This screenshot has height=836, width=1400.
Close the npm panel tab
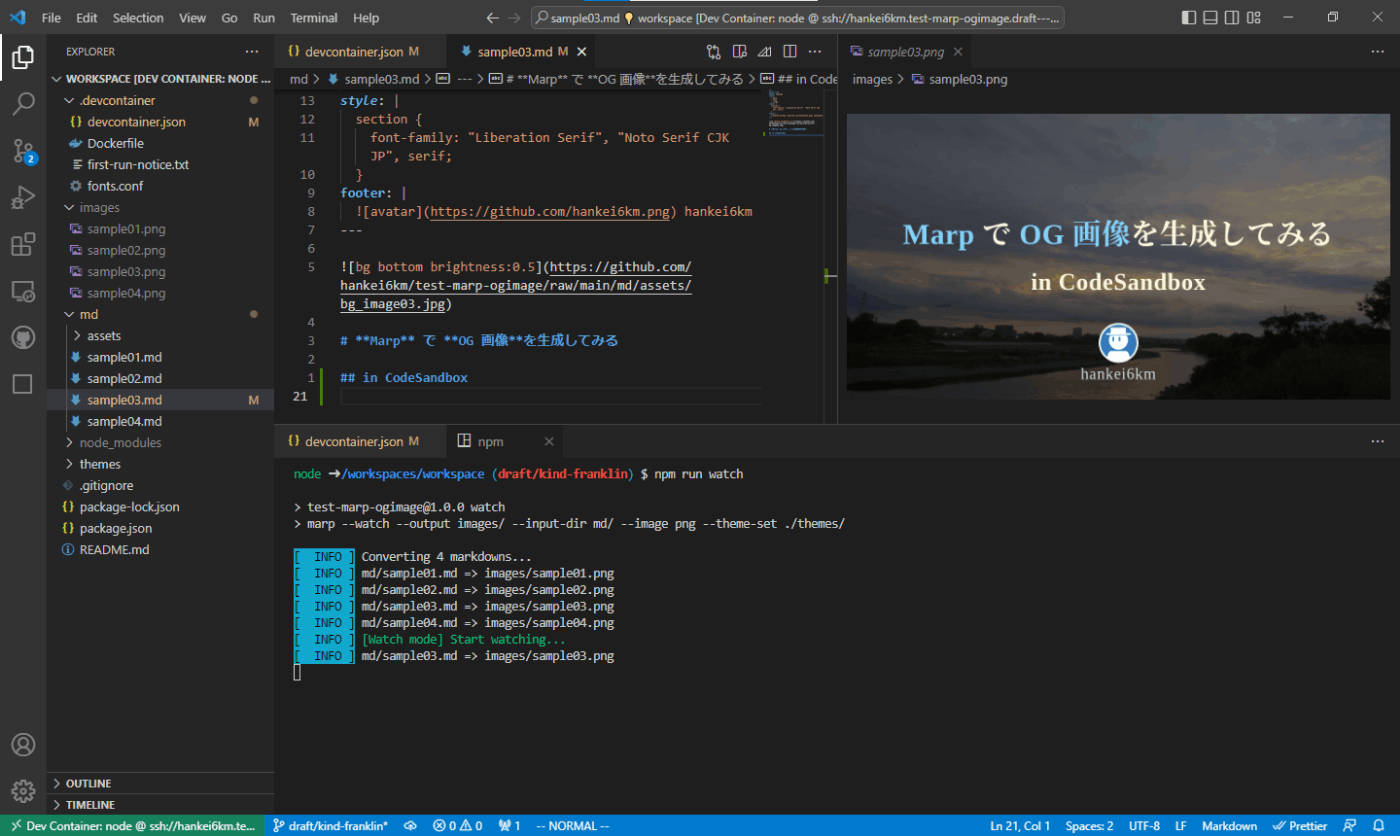tap(549, 441)
